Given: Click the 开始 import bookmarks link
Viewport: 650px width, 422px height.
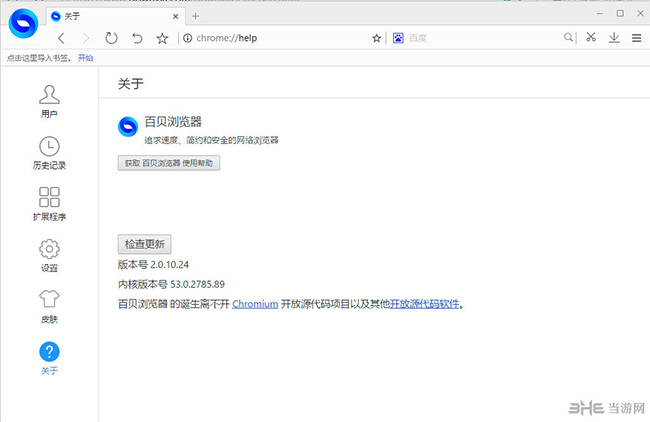Looking at the screenshot, I should coord(85,58).
